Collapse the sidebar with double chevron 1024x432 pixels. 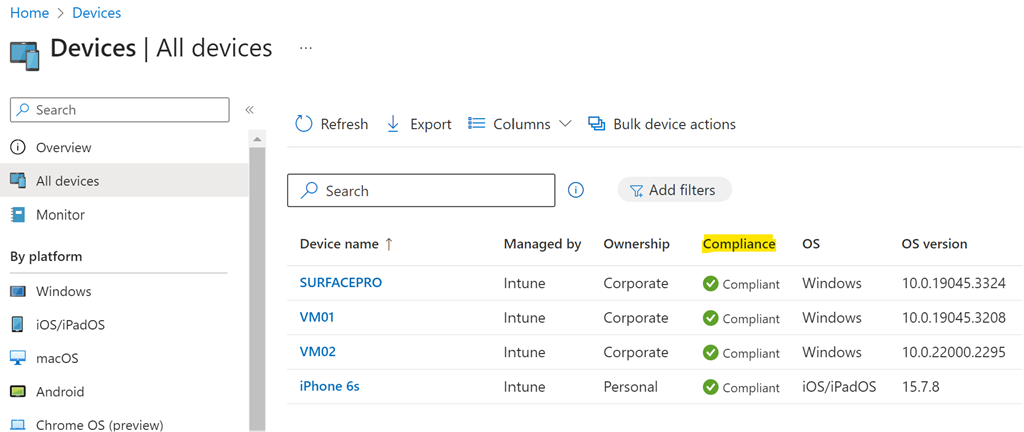coord(250,110)
